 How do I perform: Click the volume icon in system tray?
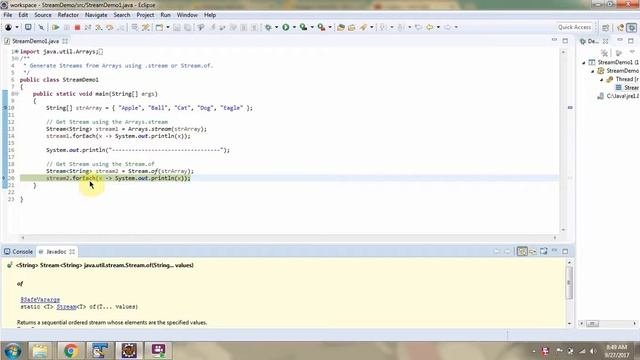click(593, 351)
